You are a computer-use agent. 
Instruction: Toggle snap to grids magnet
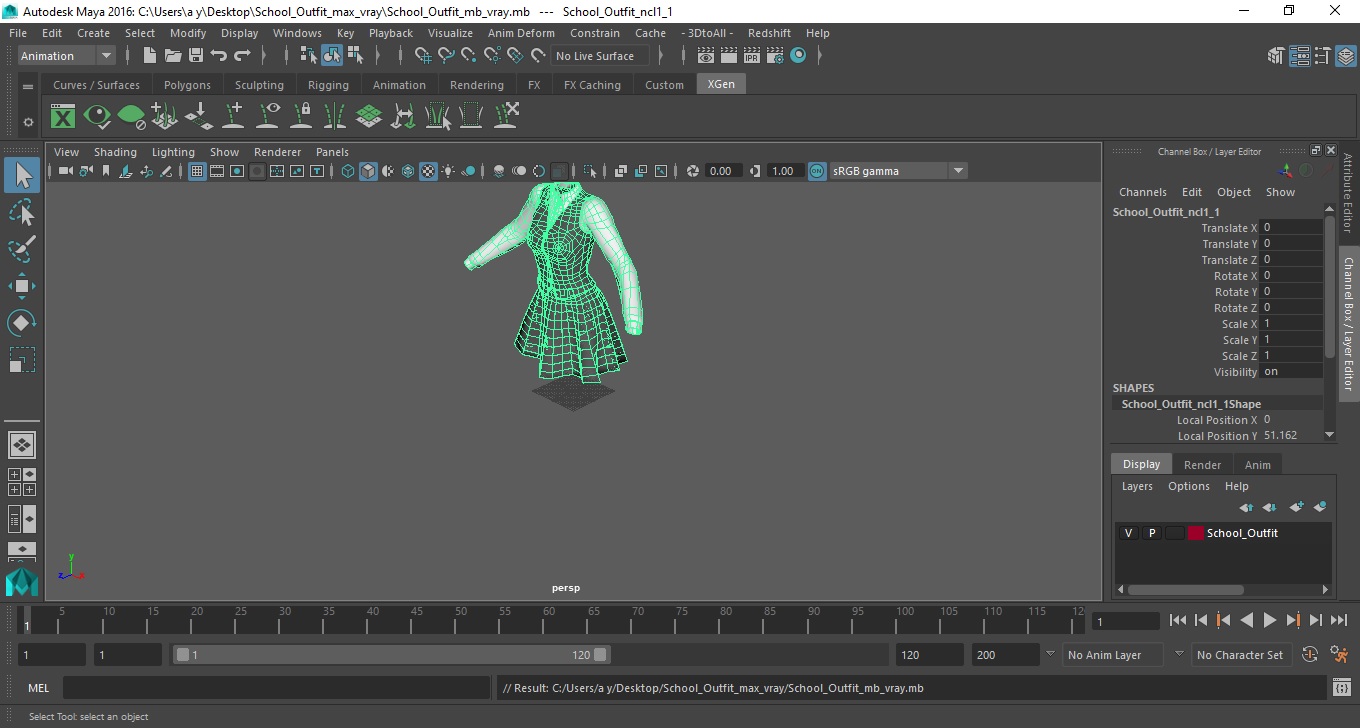[x=423, y=56]
